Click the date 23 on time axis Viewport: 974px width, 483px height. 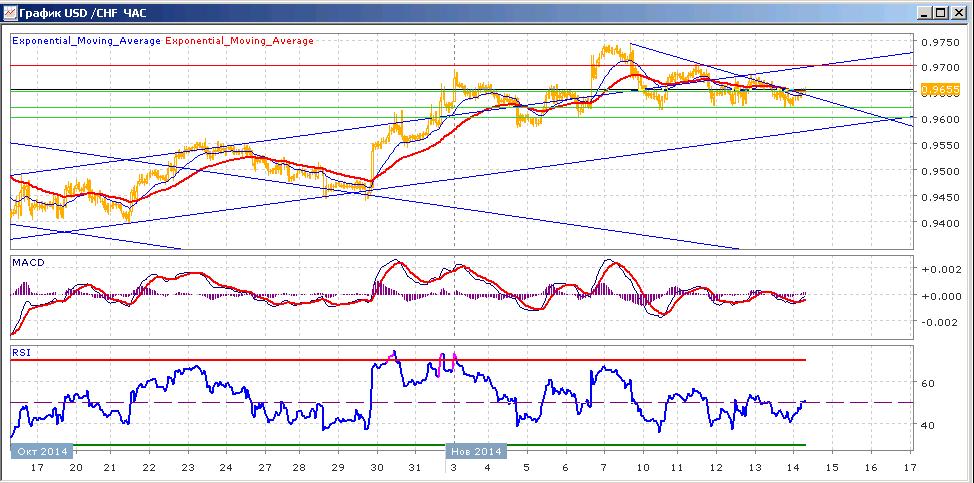coord(188,467)
